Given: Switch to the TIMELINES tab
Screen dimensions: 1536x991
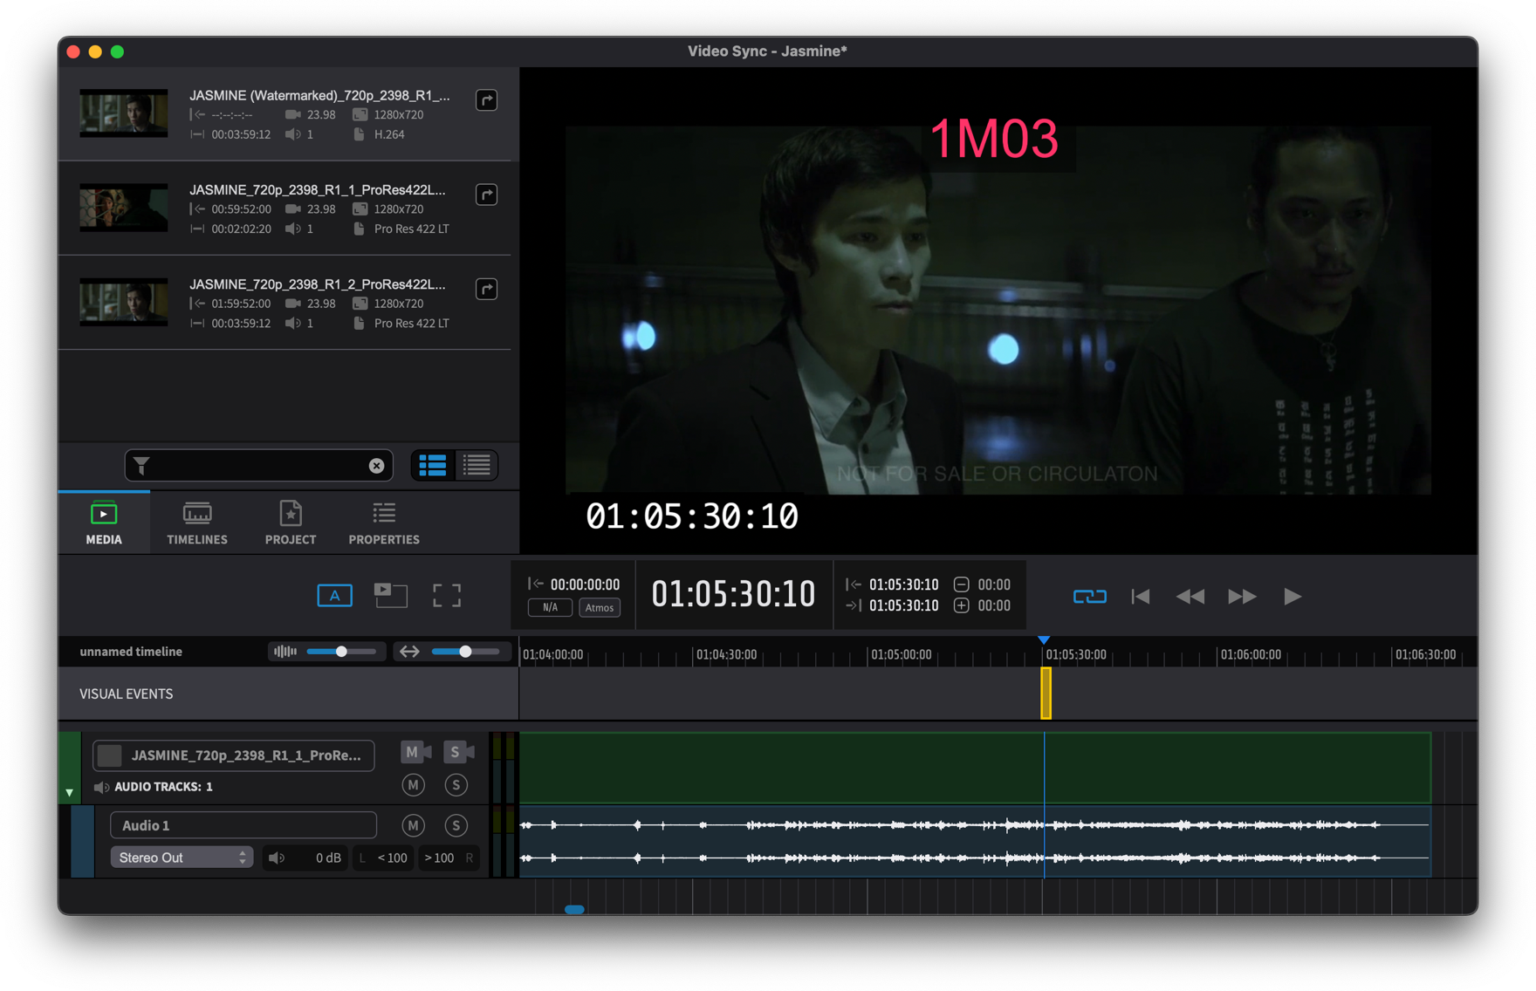Looking at the screenshot, I should point(196,522).
